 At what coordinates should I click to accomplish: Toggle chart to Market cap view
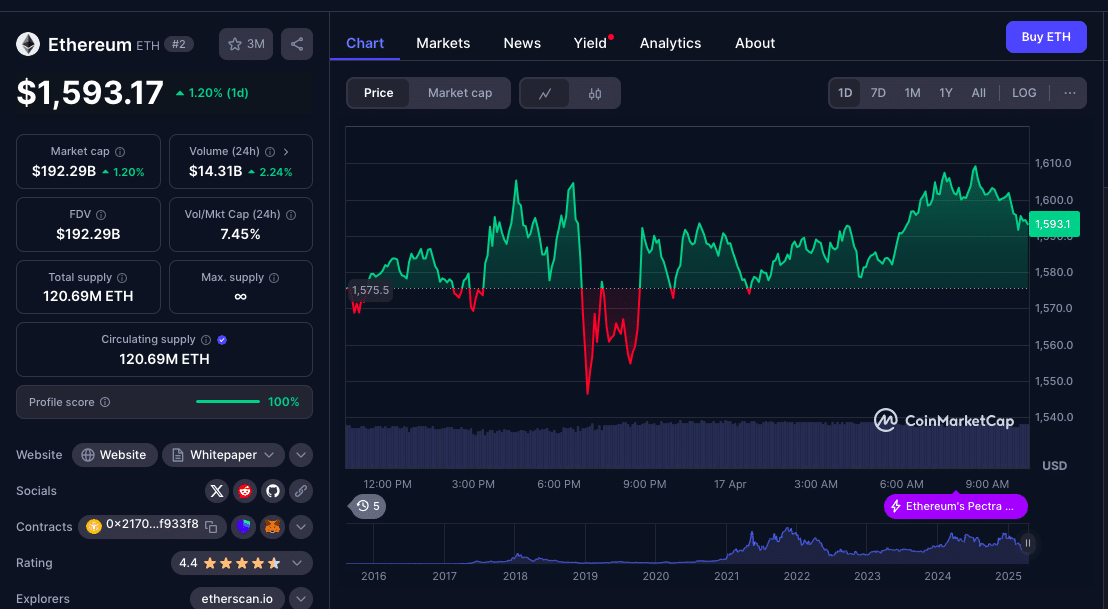point(460,93)
